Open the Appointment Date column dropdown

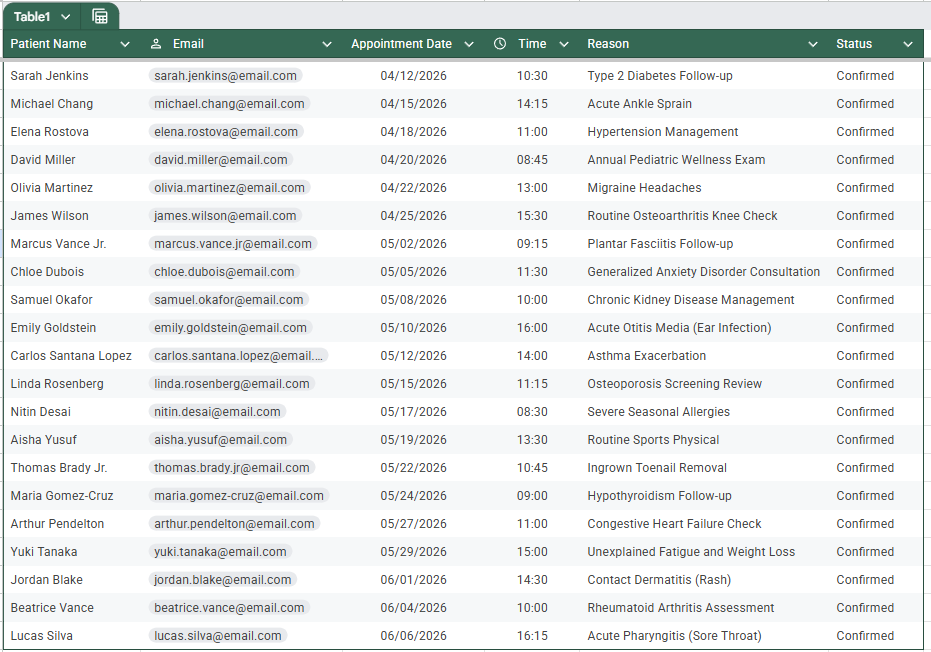coord(469,44)
